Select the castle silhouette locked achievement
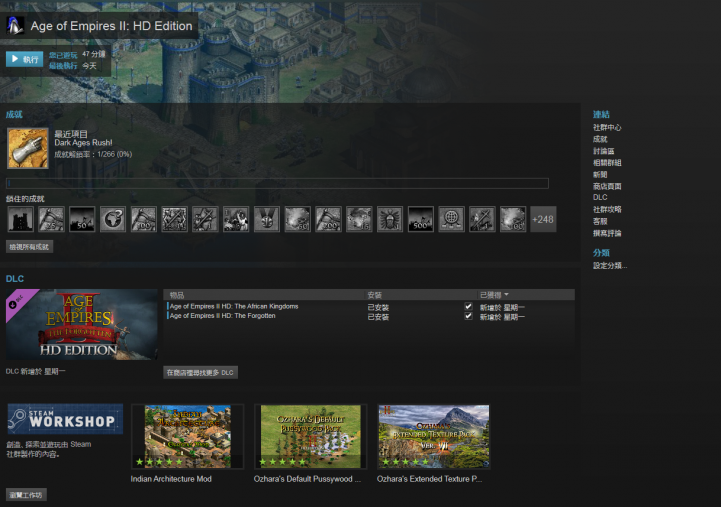The image size is (721, 507). [x=21, y=219]
